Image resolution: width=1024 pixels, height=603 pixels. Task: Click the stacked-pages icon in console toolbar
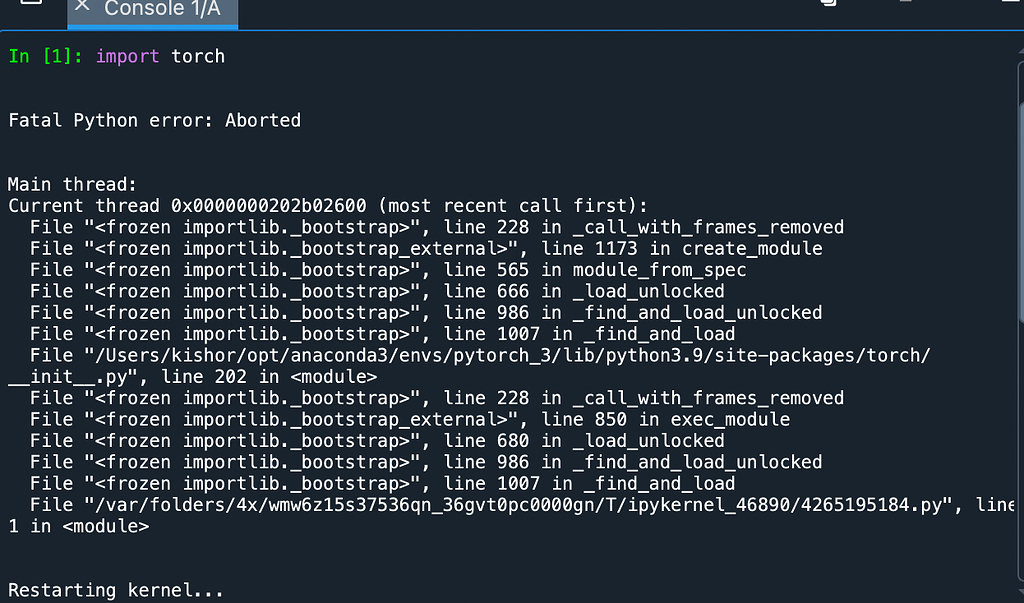[x=828, y=3]
